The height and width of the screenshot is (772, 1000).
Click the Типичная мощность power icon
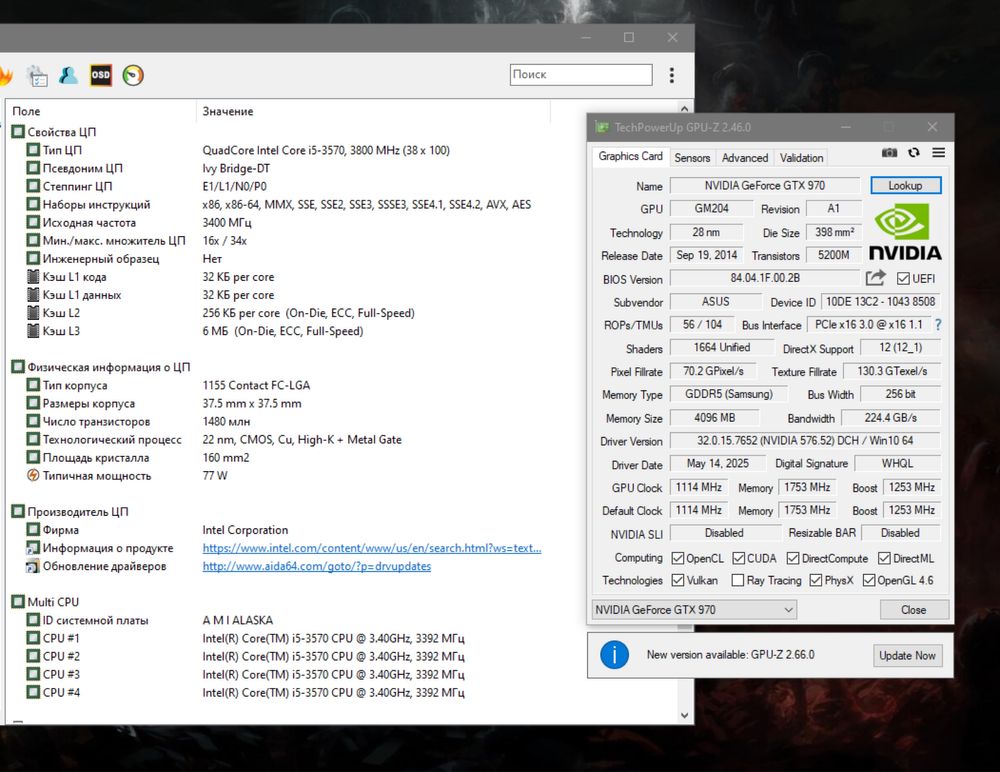click(x=33, y=475)
